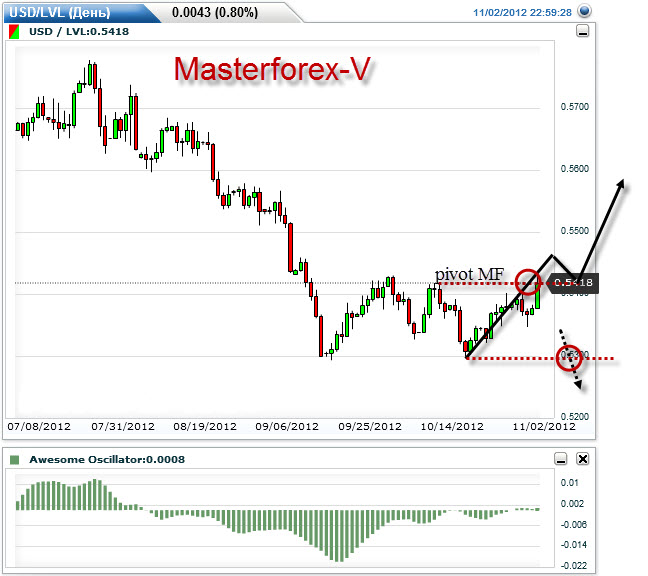Click the 11/02/2012 22:59:28 timestamp
The width and height of the screenshot is (648, 576).
point(522,13)
